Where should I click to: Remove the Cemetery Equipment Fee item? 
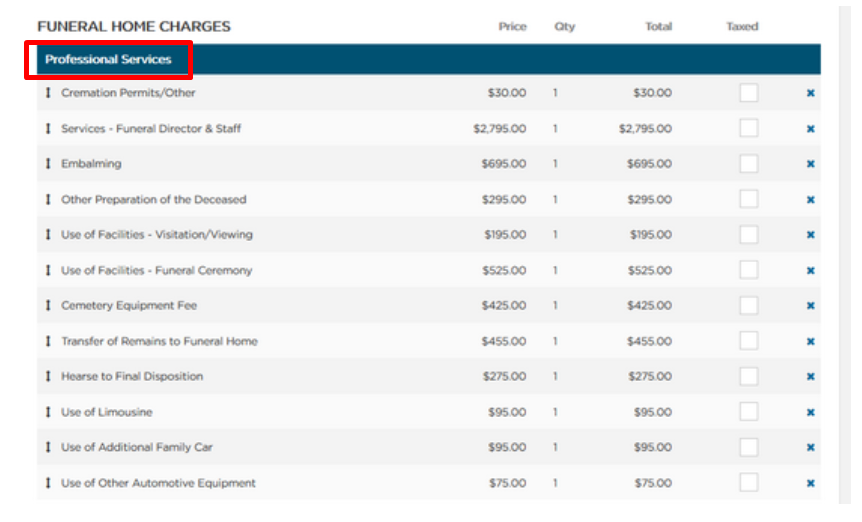[810, 306]
